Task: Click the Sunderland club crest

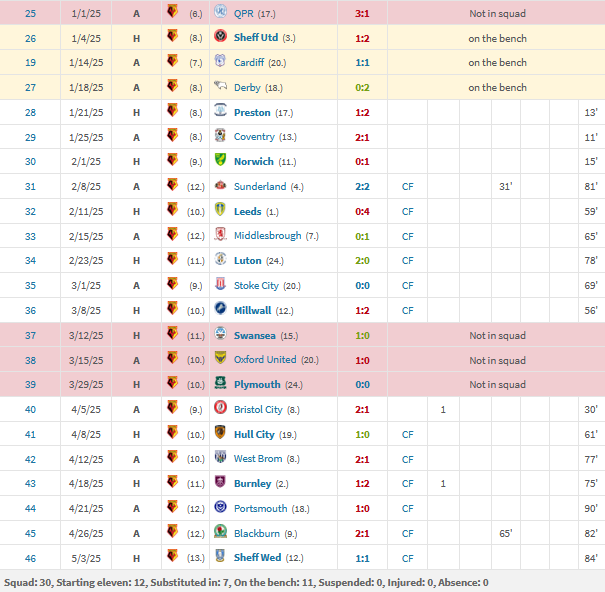Action: (220, 185)
